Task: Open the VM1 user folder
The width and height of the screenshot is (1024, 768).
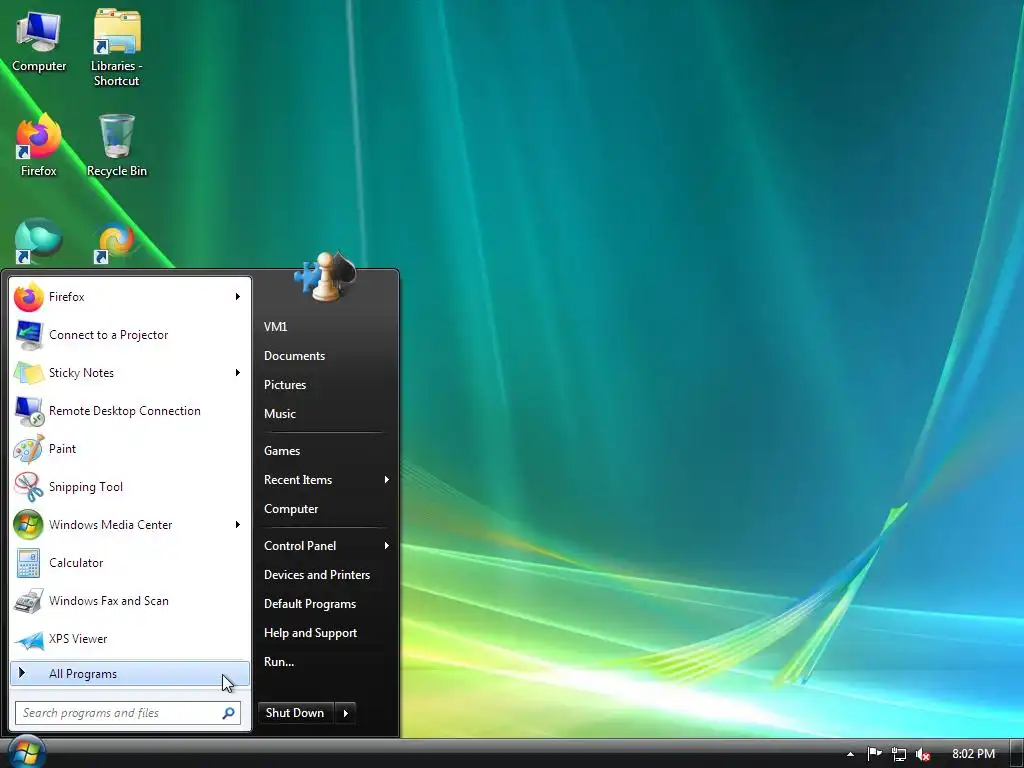Action: [276, 327]
